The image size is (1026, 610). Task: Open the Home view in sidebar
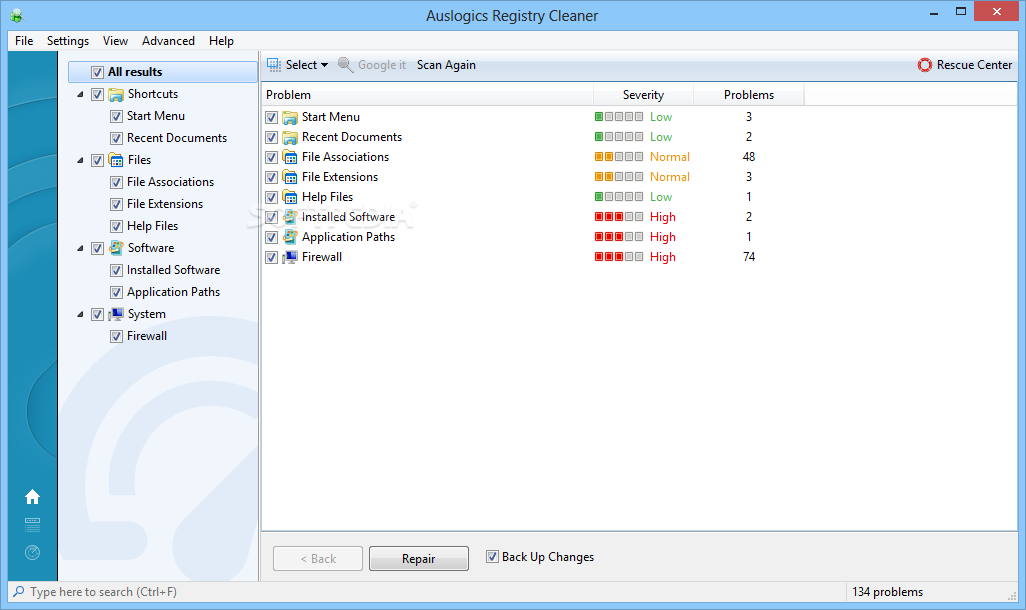coord(32,497)
